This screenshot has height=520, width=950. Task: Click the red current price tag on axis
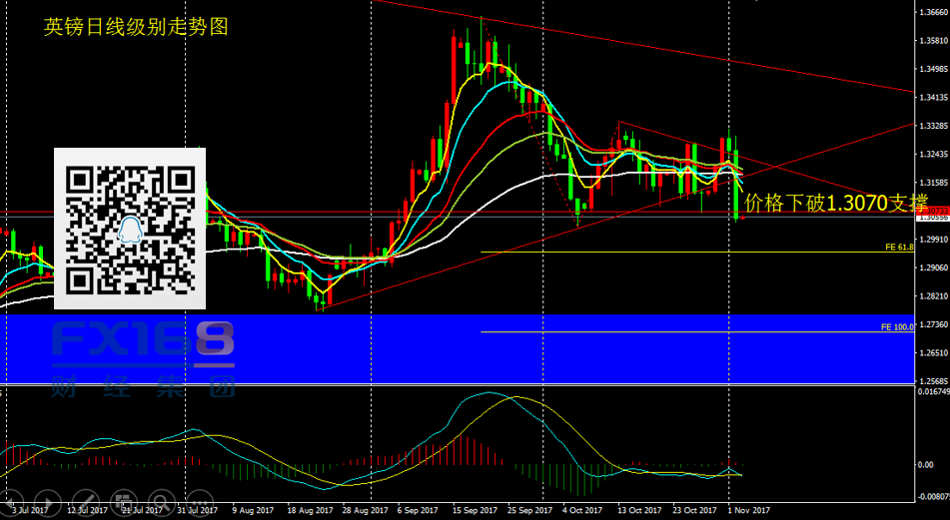point(932,212)
